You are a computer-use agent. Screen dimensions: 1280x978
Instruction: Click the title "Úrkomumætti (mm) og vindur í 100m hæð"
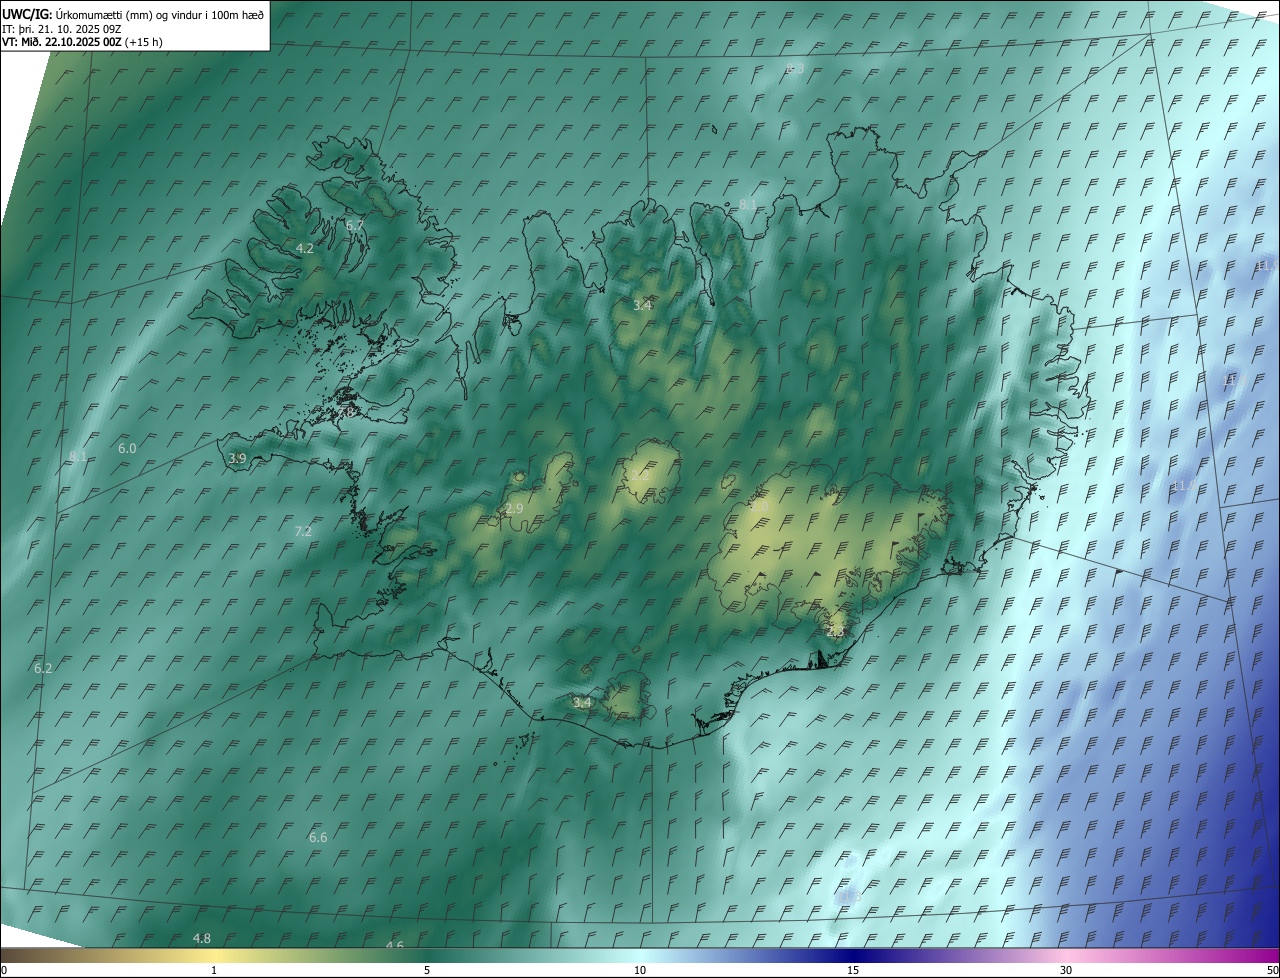[159, 14]
